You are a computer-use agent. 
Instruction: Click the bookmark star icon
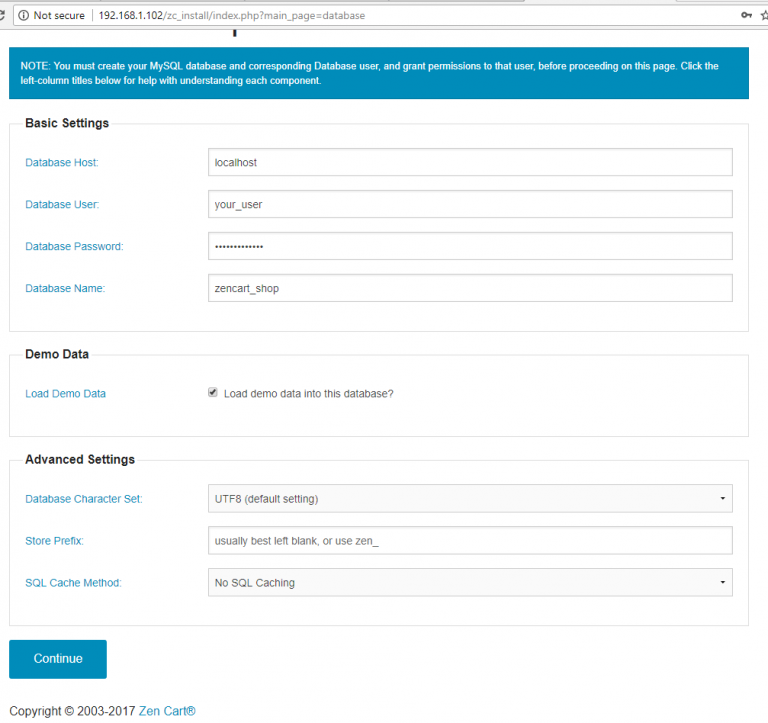coord(764,16)
